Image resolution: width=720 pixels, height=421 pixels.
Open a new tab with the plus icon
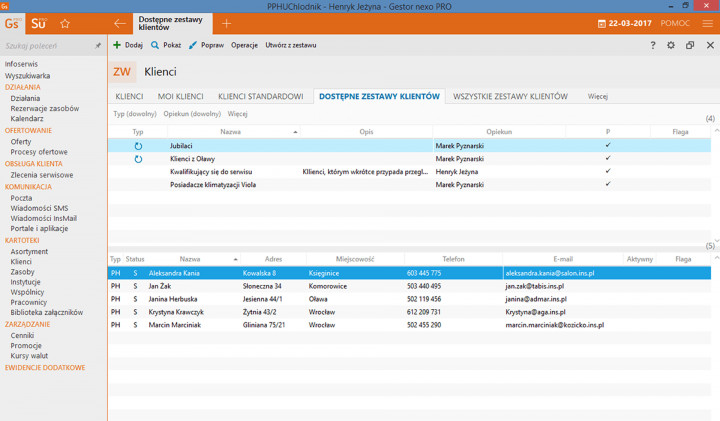[226, 23]
